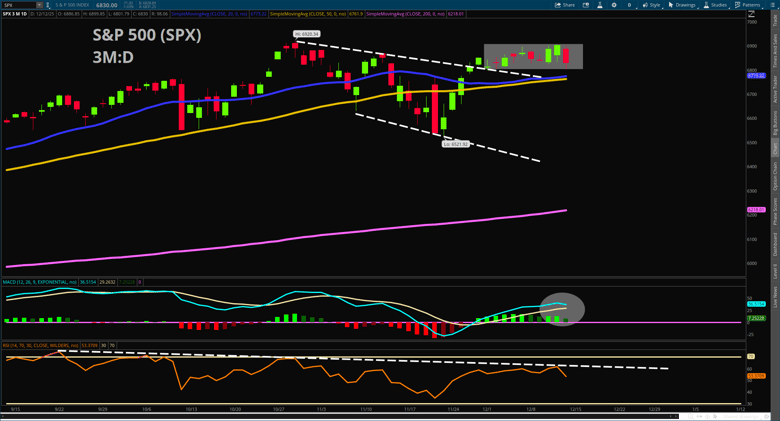780x421 pixels.
Task: Click the symbol actions icon beside SPX
Action: pos(48,5)
